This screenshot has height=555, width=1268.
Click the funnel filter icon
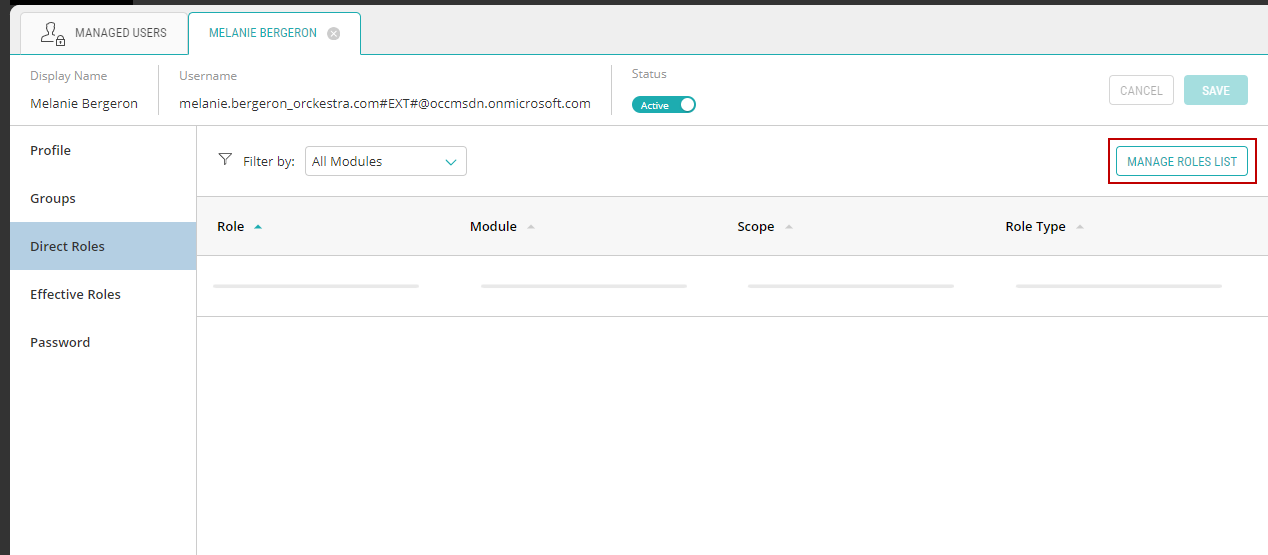(x=225, y=160)
